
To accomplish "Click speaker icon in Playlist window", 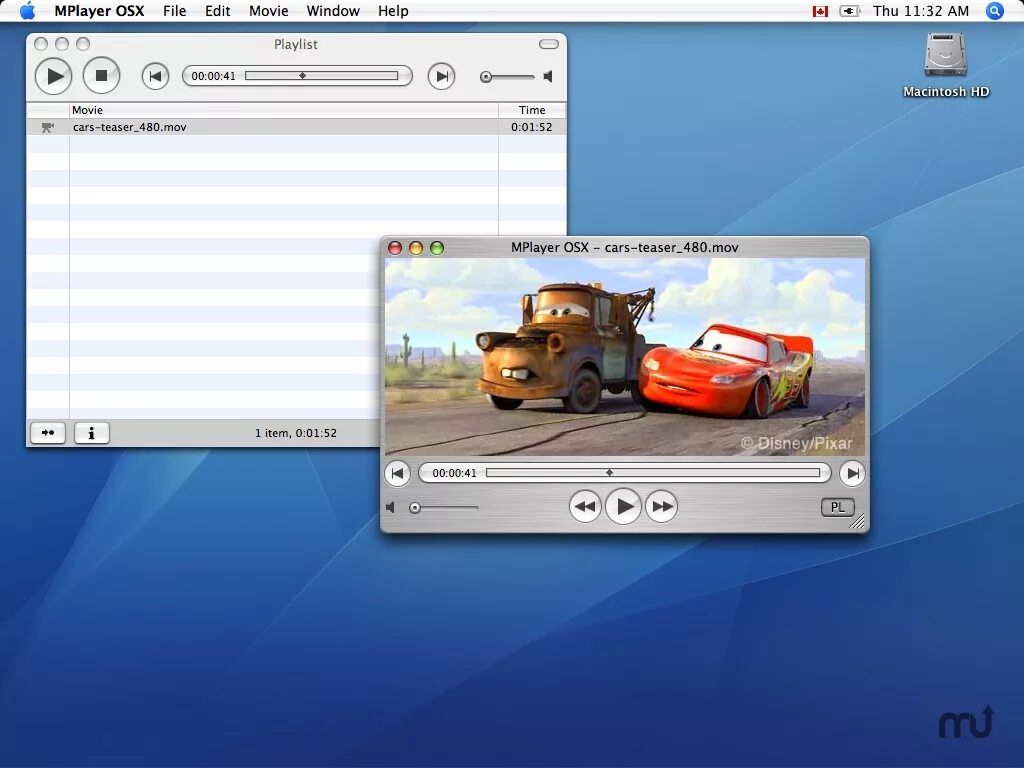I will coord(548,76).
